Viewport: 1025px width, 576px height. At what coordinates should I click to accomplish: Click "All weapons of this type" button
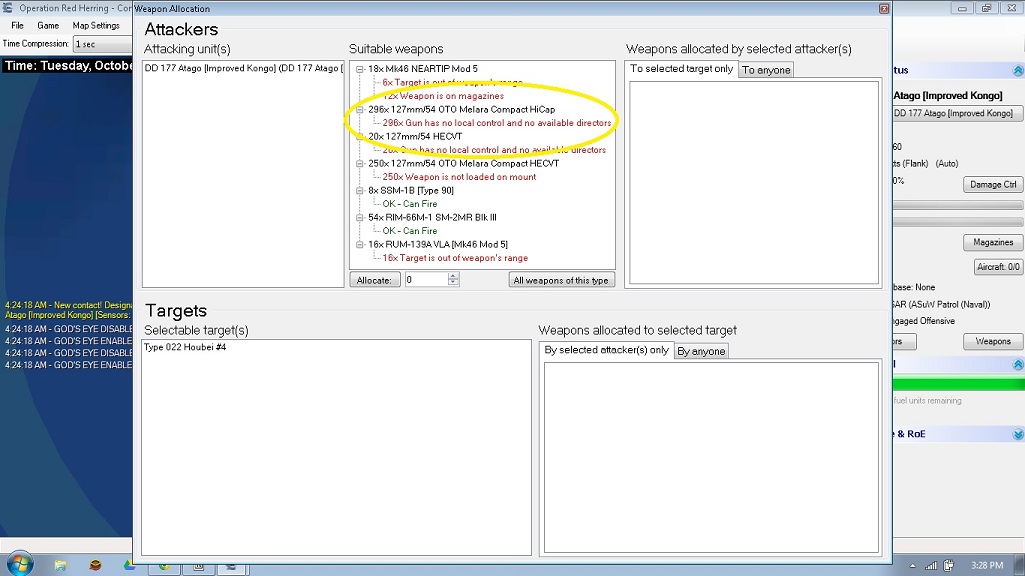561,280
